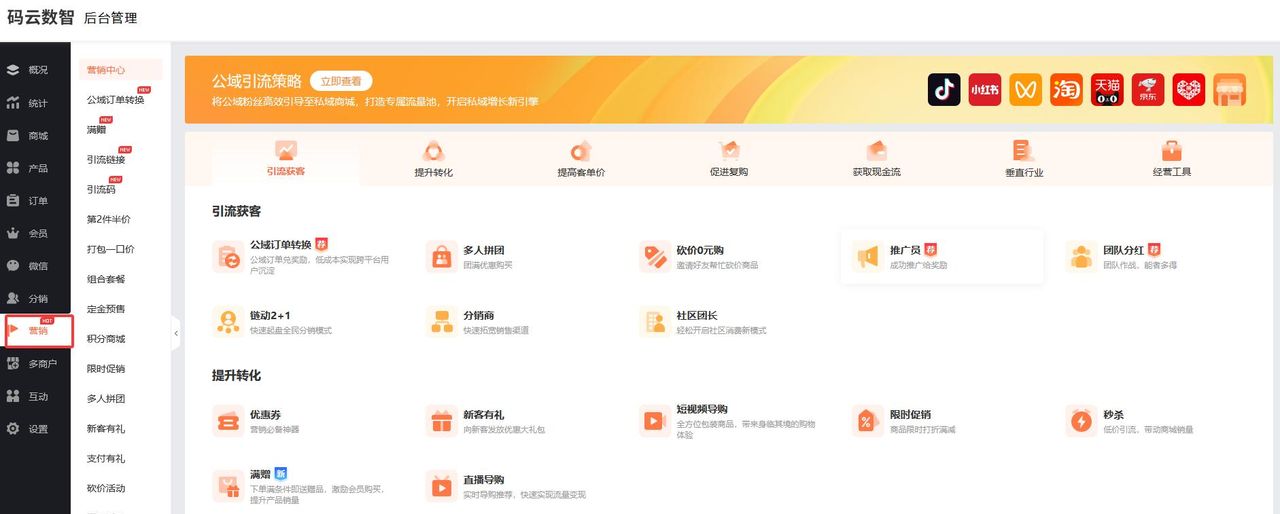Open 多人拼团 in the submenu
The height and width of the screenshot is (514, 1280).
coord(106,399)
